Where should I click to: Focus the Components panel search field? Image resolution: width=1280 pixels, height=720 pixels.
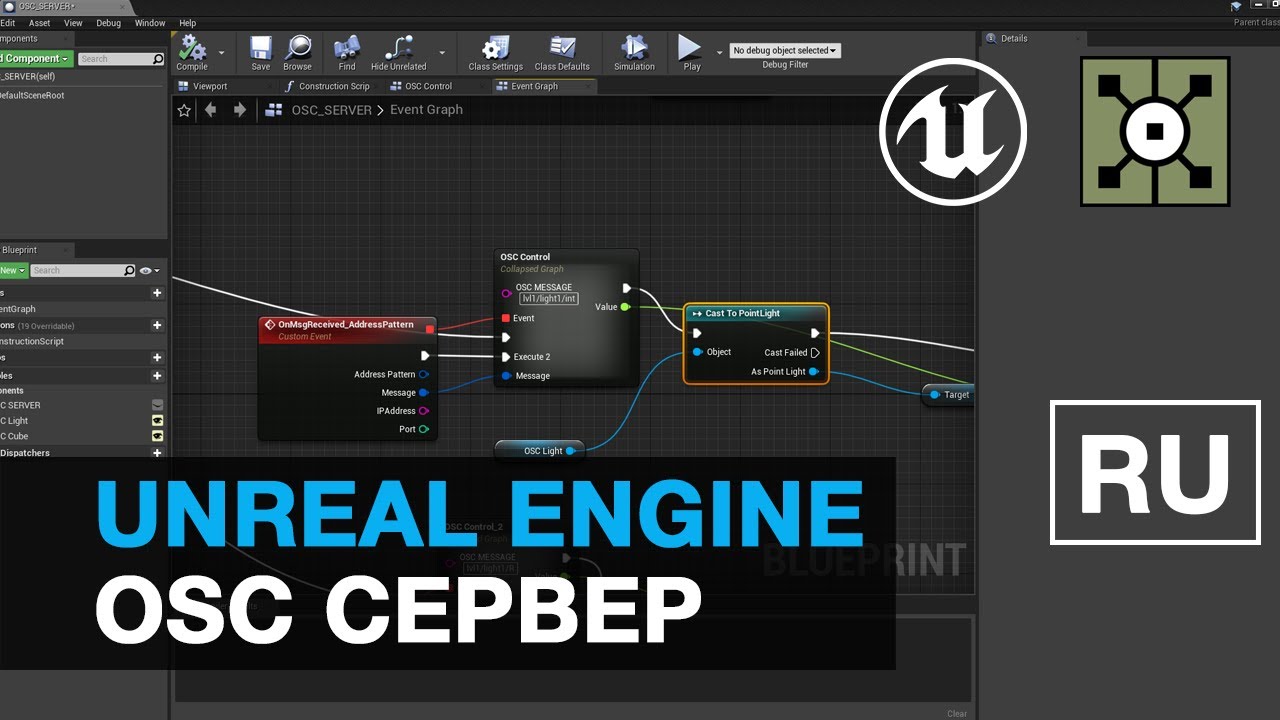point(121,59)
